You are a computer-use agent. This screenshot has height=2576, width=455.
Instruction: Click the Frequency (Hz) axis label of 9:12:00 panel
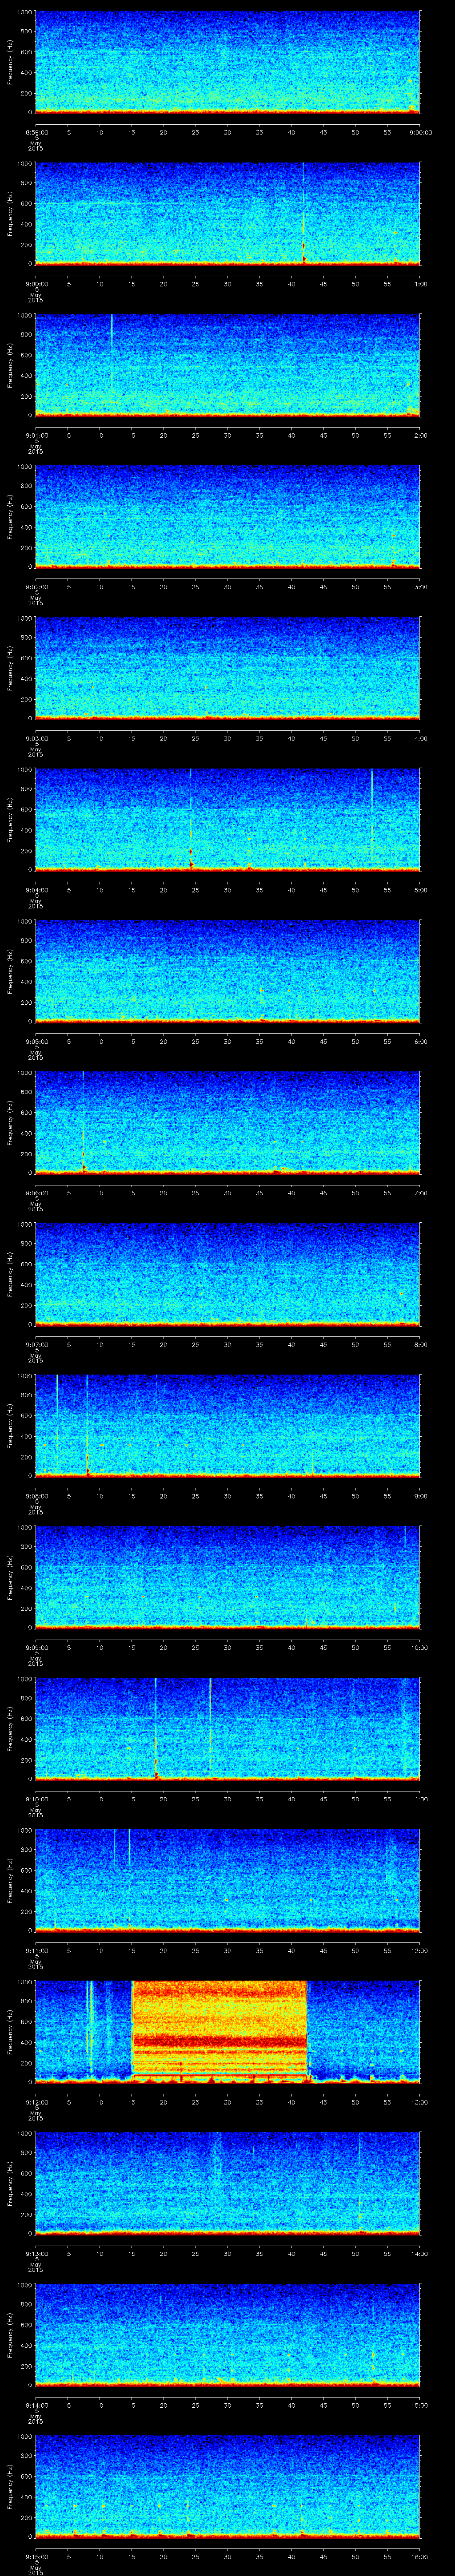click(10, 2032)
